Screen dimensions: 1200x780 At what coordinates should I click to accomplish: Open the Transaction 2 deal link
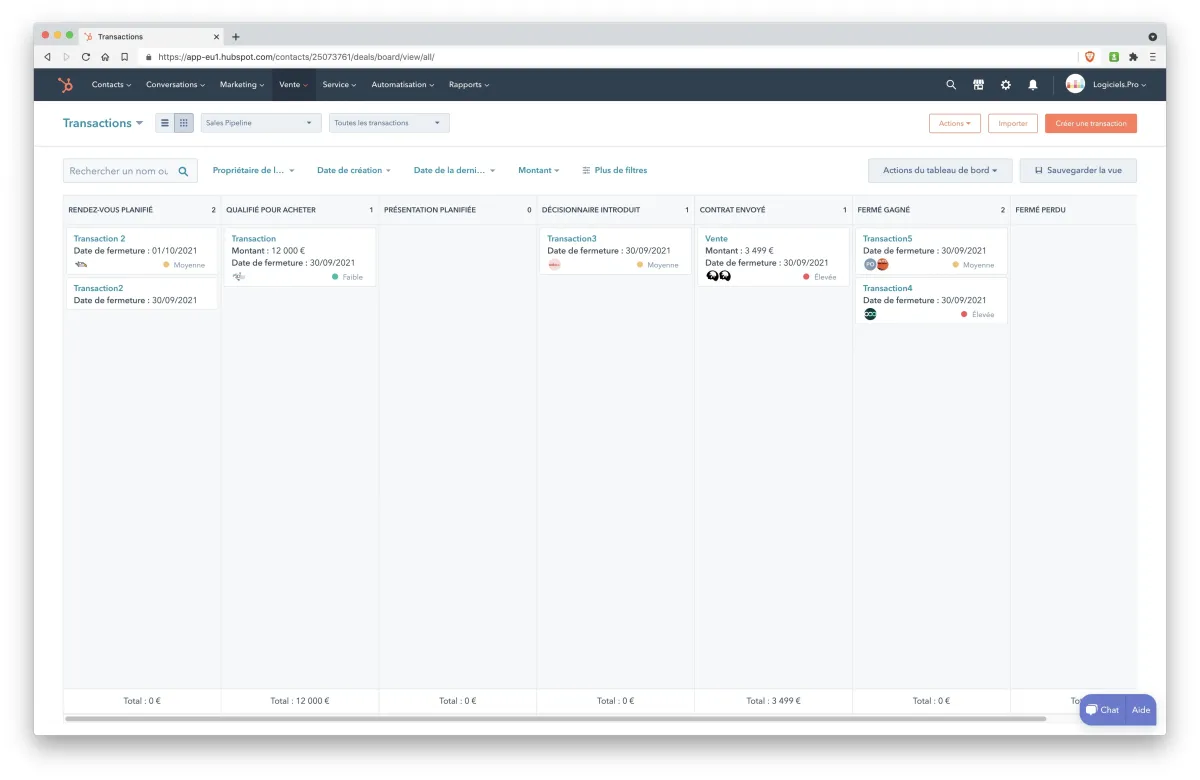coord(100,239)
